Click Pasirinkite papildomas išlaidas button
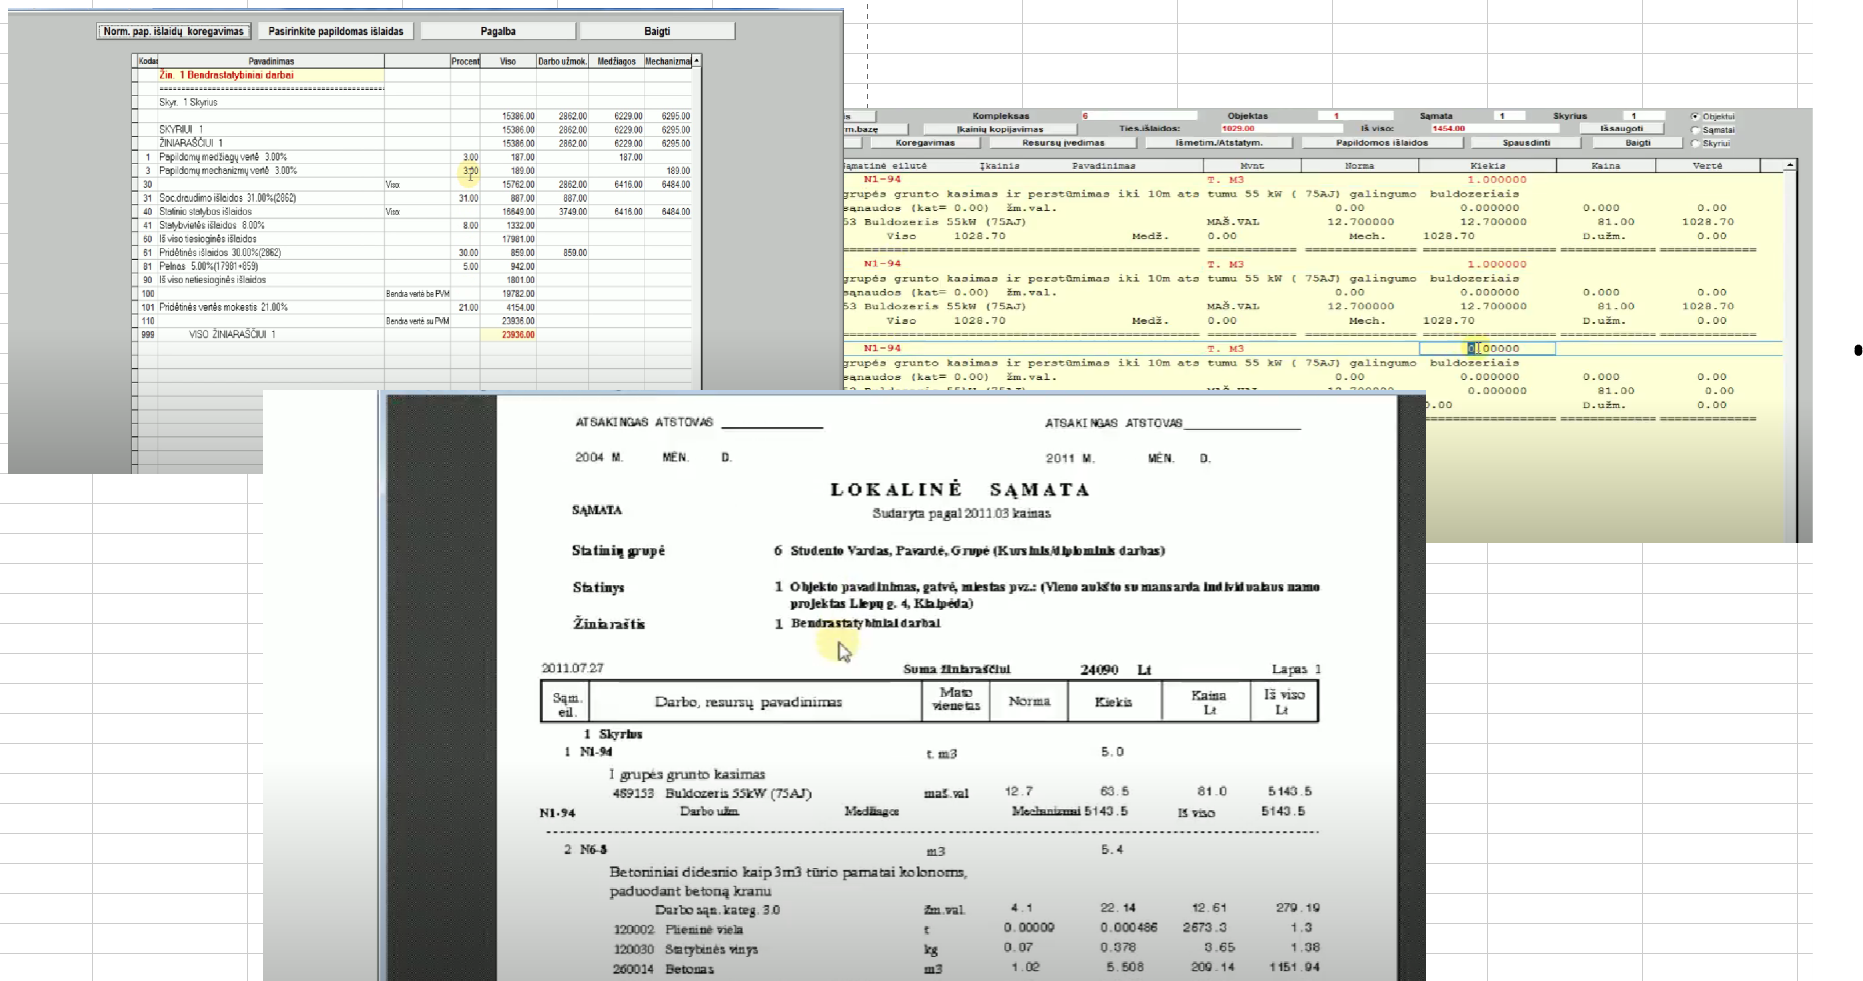The width and height of the screenshot is (1863, 981). click(x=336, y=31)
